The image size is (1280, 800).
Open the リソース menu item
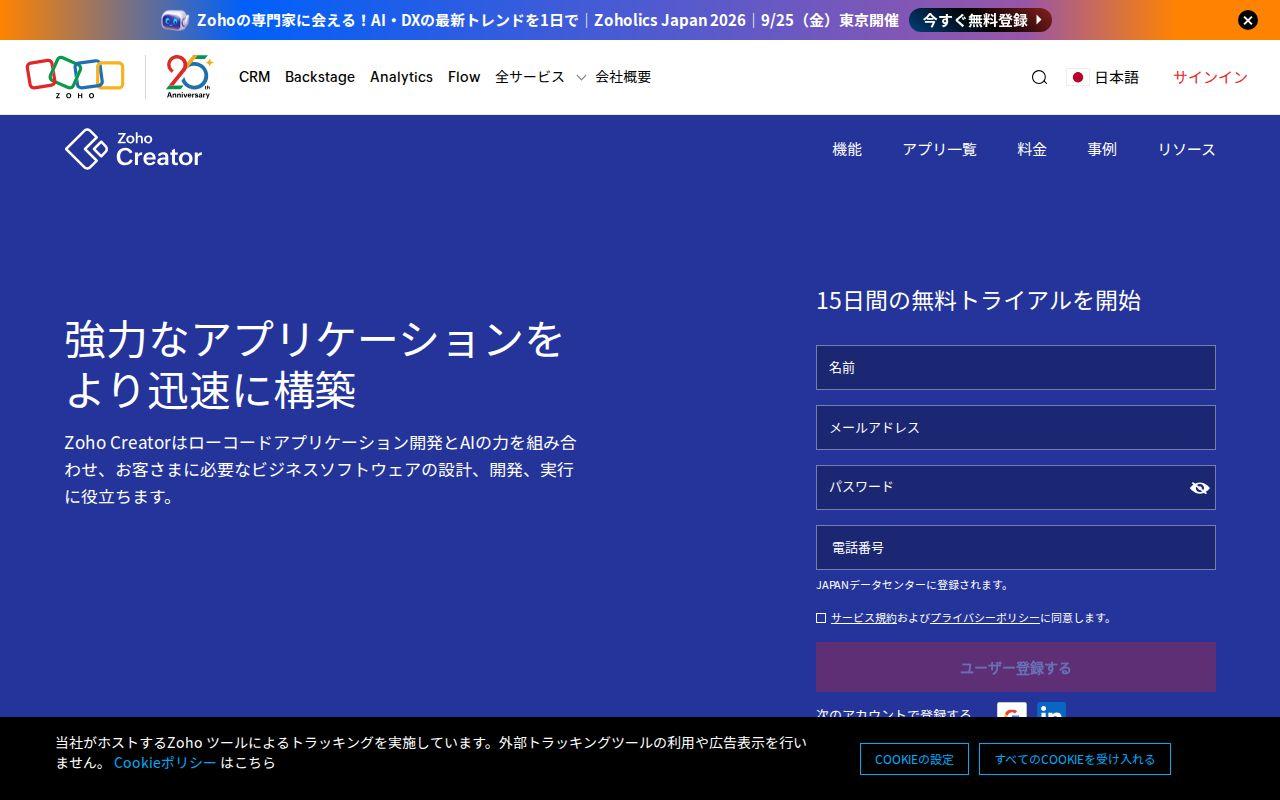tap(1187, 149)
